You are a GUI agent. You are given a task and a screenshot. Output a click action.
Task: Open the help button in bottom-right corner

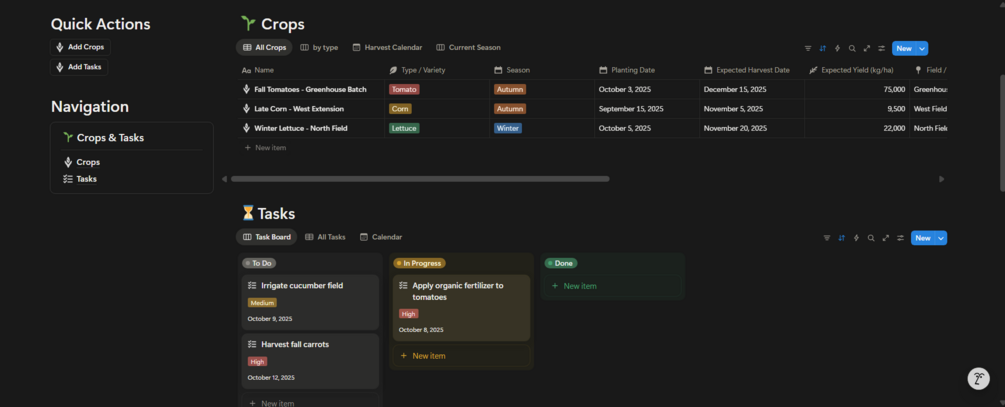pos(979,379)
